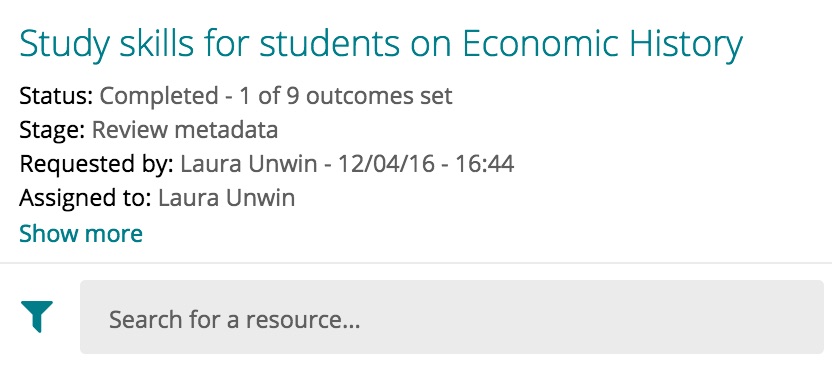Click the horizontal divider below Show more

416,262
